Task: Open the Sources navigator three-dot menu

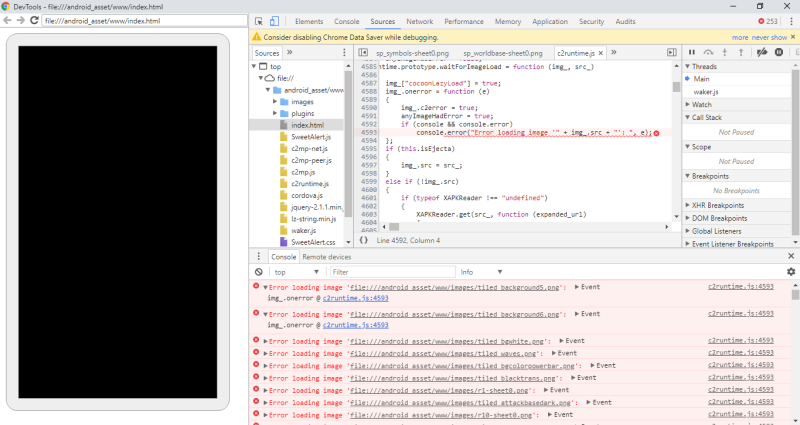Action: 344,53
